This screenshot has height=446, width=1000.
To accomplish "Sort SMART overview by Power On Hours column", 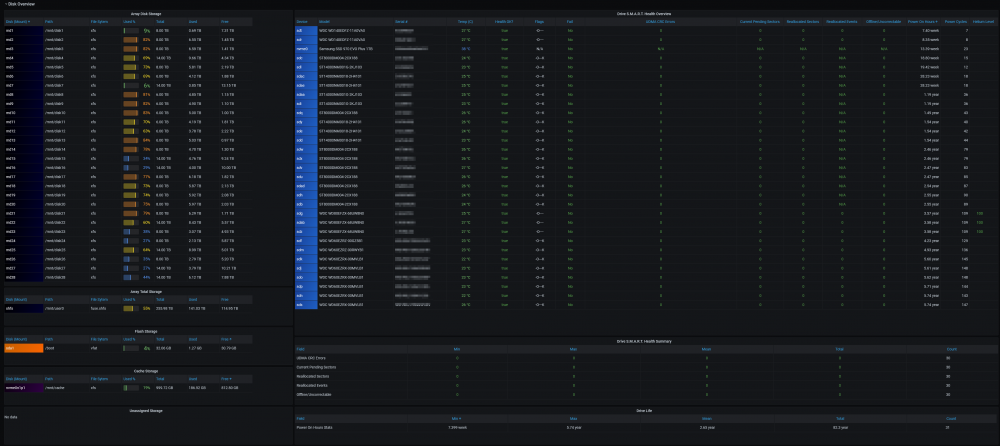I will (x=922, y=22).
